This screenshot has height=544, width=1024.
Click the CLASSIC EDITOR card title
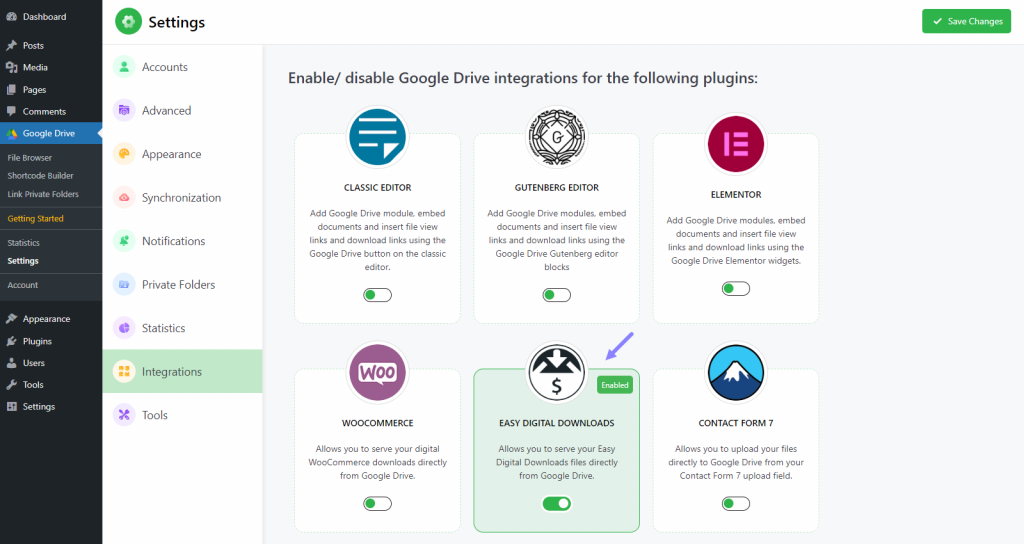377,187
